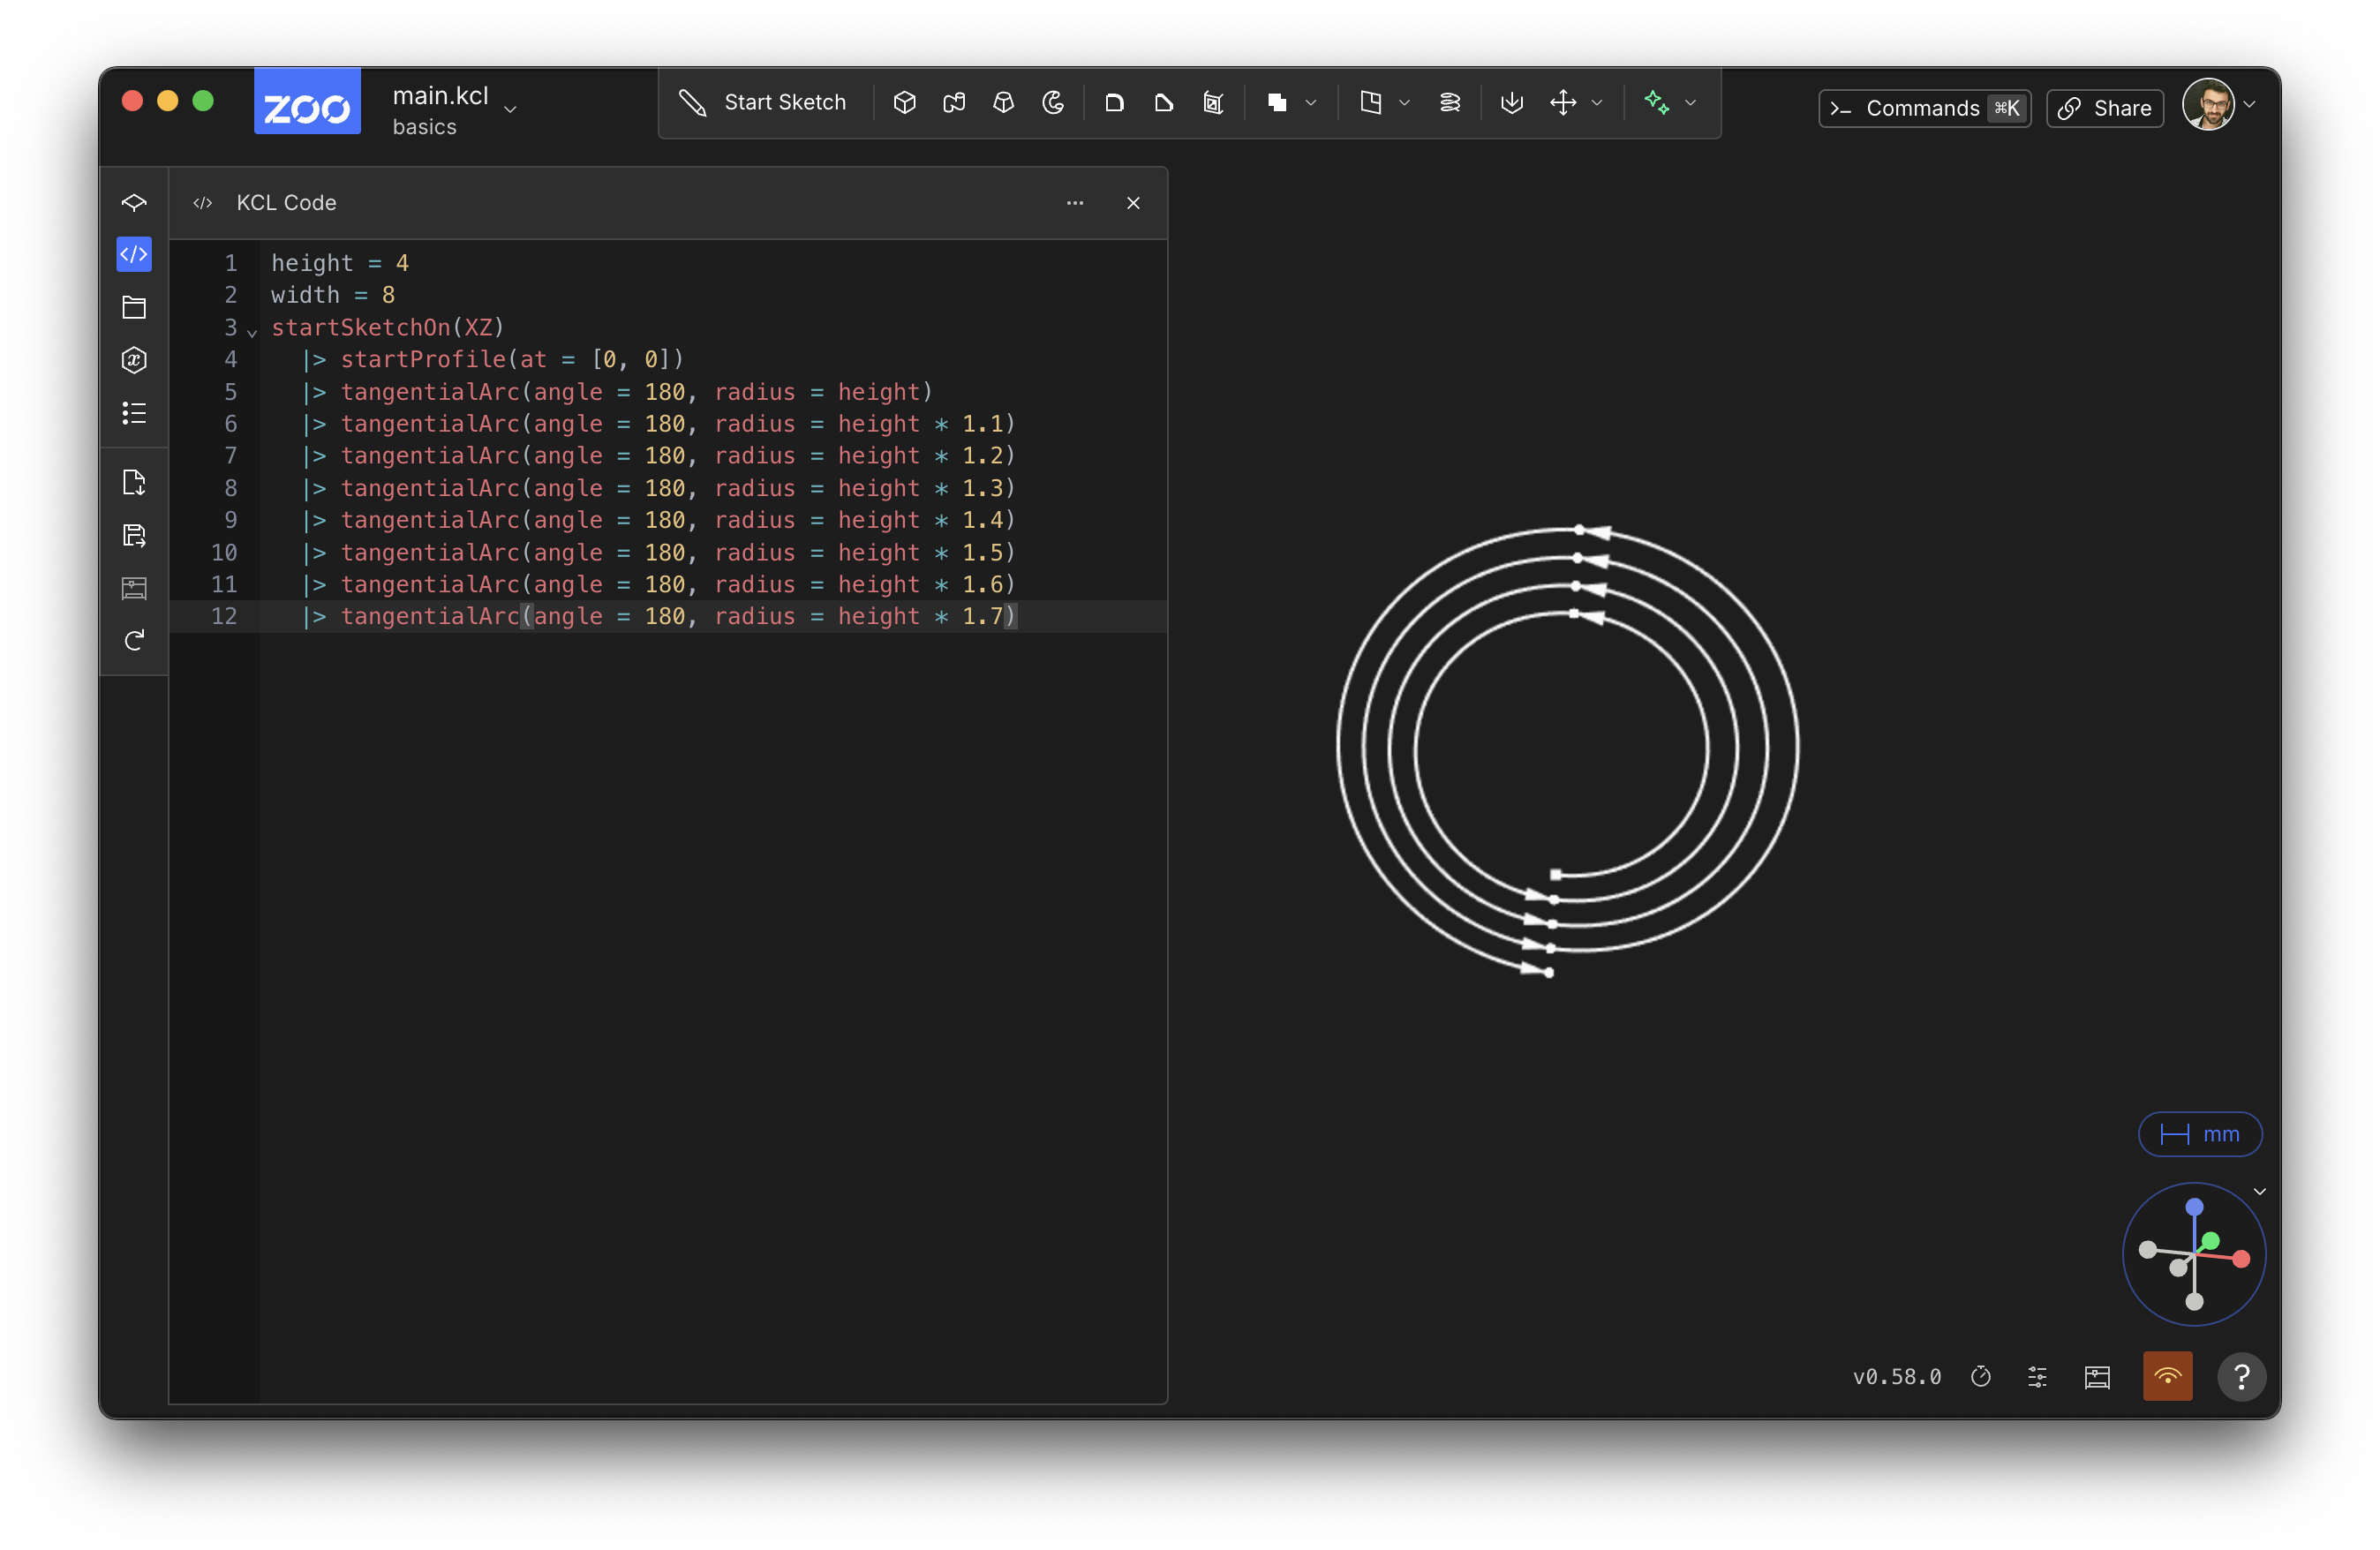This screenshot has width=2380, height=1550.
Task: Open the user avatar menu
Action: click(x=2218, y=104)
